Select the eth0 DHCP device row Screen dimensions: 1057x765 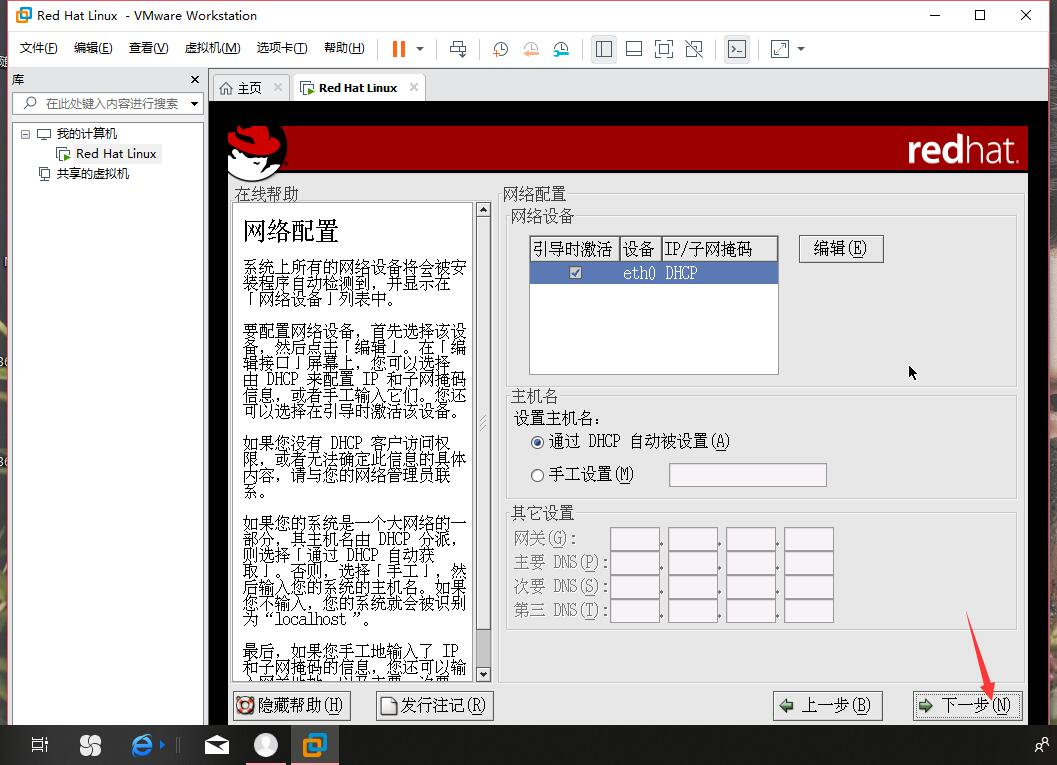pyautogui.click(x=653, y=273)
